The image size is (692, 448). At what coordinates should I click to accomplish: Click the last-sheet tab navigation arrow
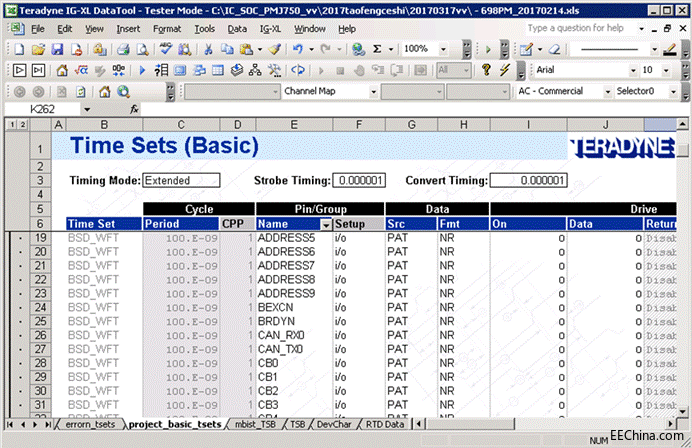[48, 424]
